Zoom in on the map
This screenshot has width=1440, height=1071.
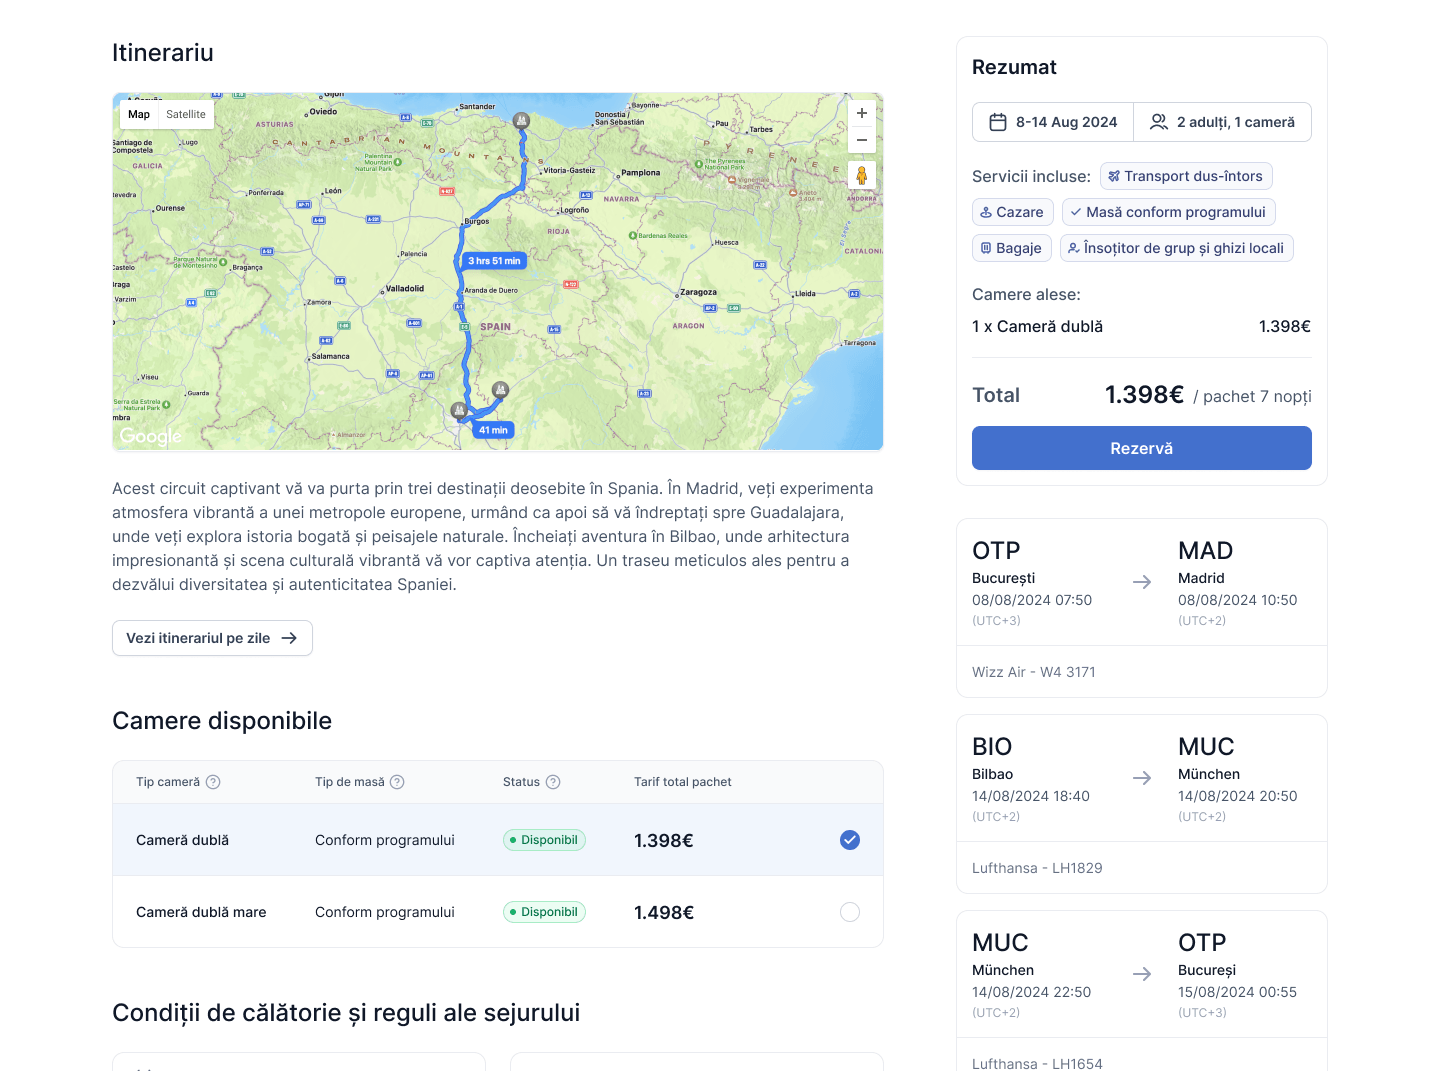point(861,114)
